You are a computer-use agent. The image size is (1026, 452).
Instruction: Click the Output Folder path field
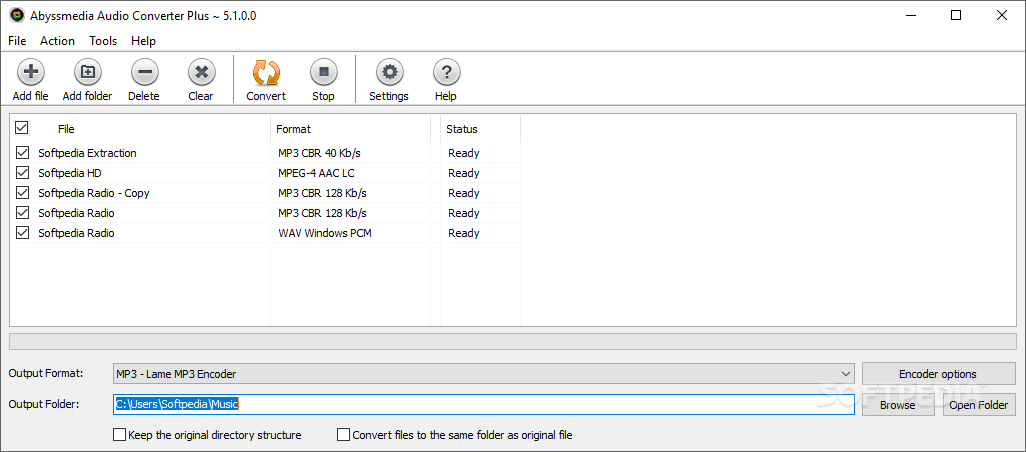click(484, 404)
